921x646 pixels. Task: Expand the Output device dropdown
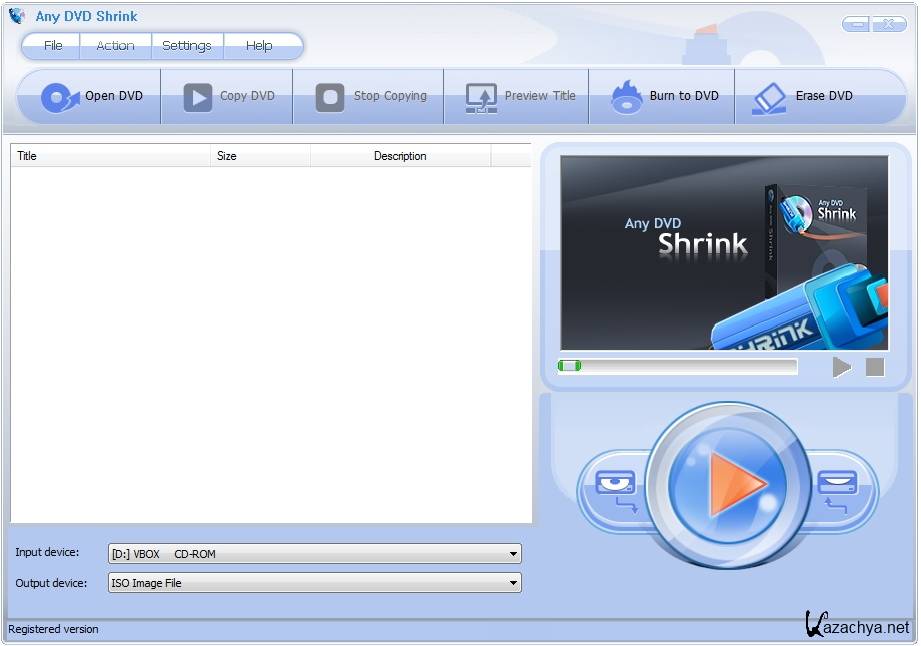[x=513, y=583]
